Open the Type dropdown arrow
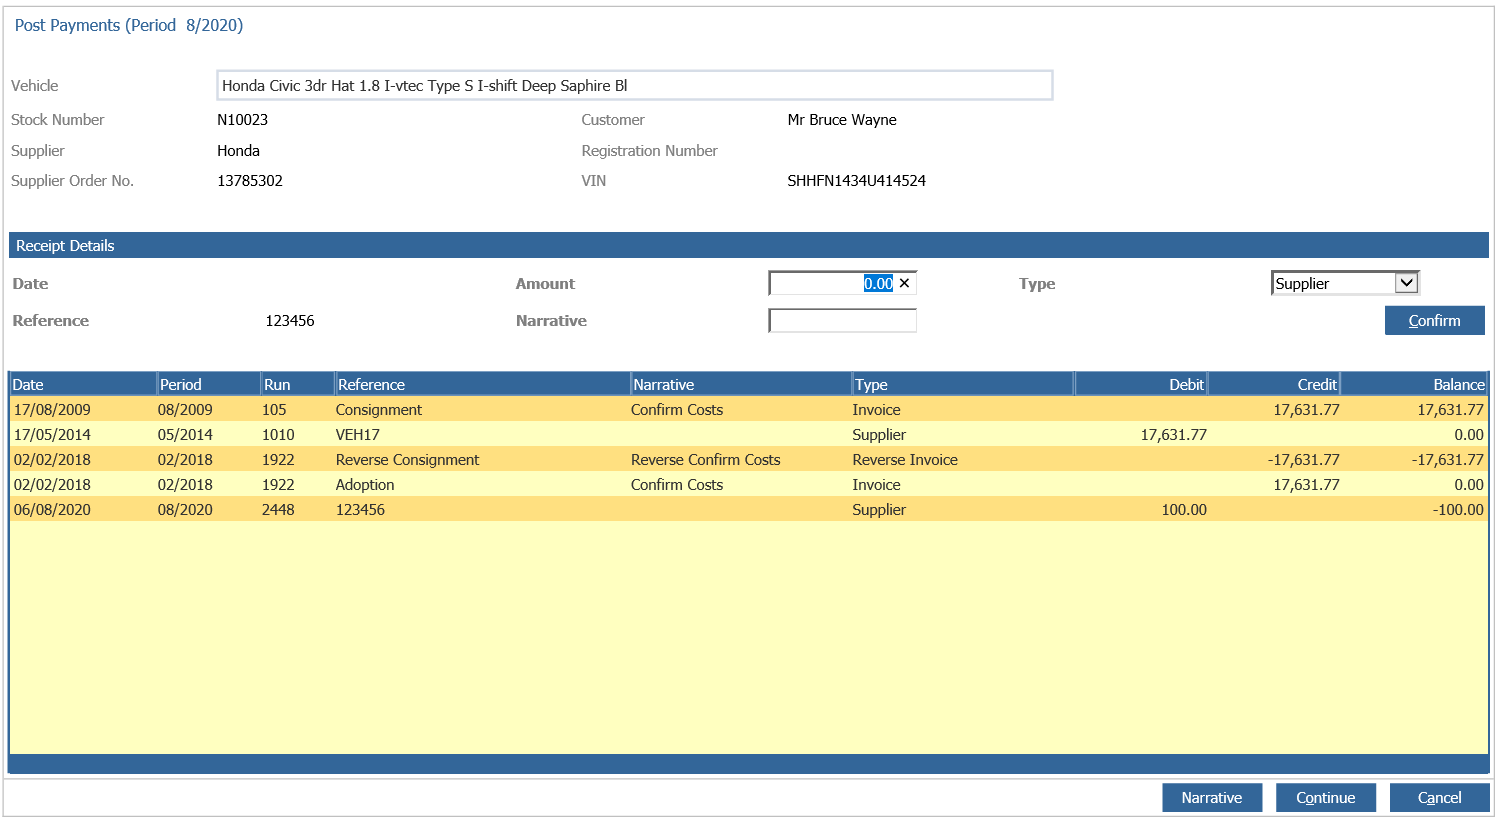This screenshot has width=1502, height=818. tap(1406, 283)
